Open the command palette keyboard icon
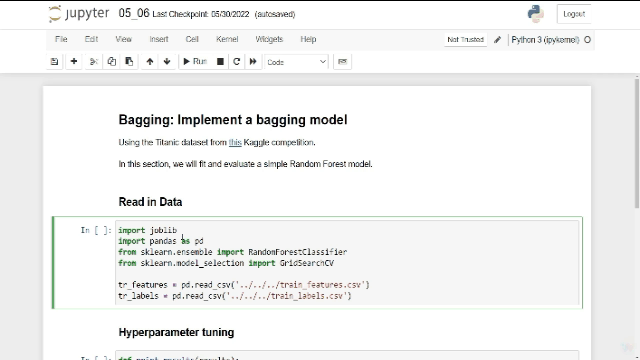 (x=342, y=62)
